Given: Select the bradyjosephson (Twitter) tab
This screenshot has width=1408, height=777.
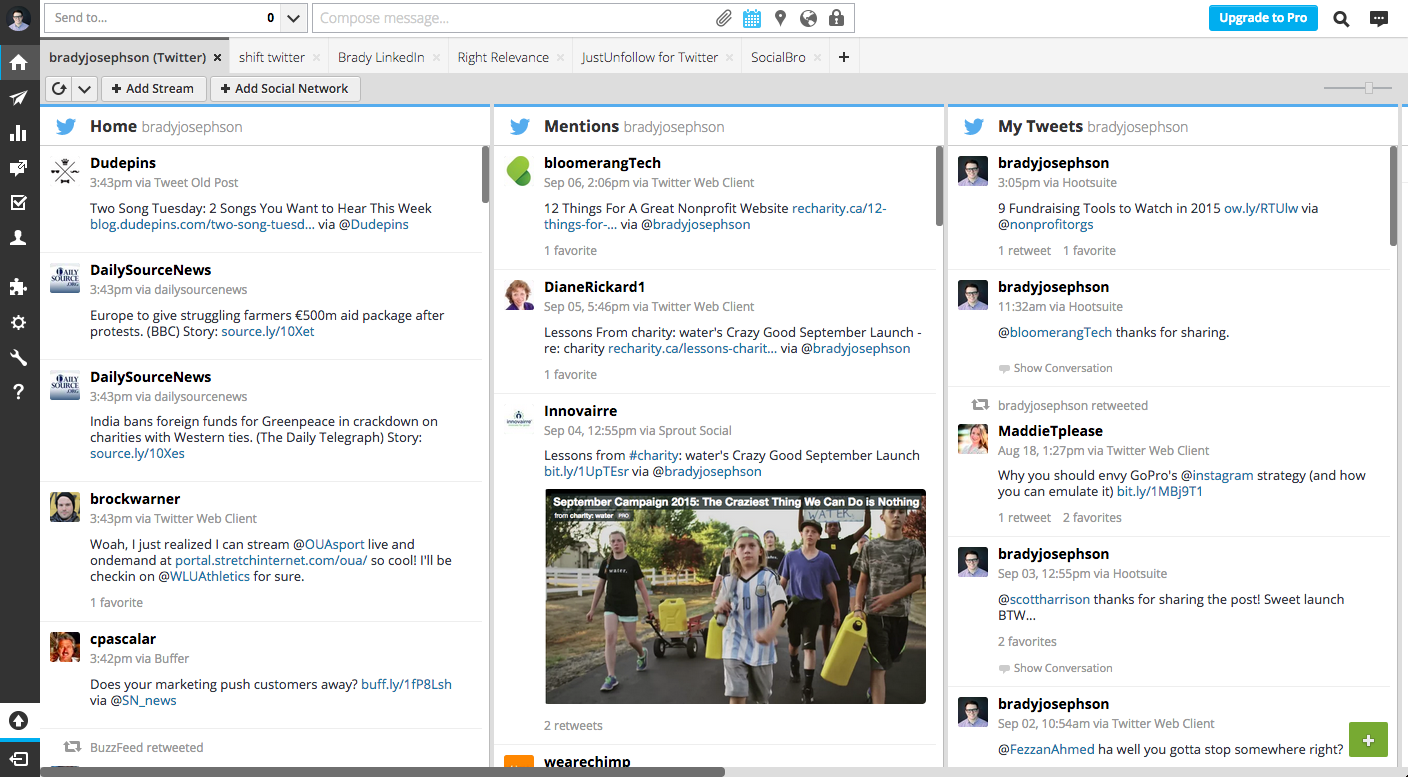Looking at the screenshot, I should point(127,57).
